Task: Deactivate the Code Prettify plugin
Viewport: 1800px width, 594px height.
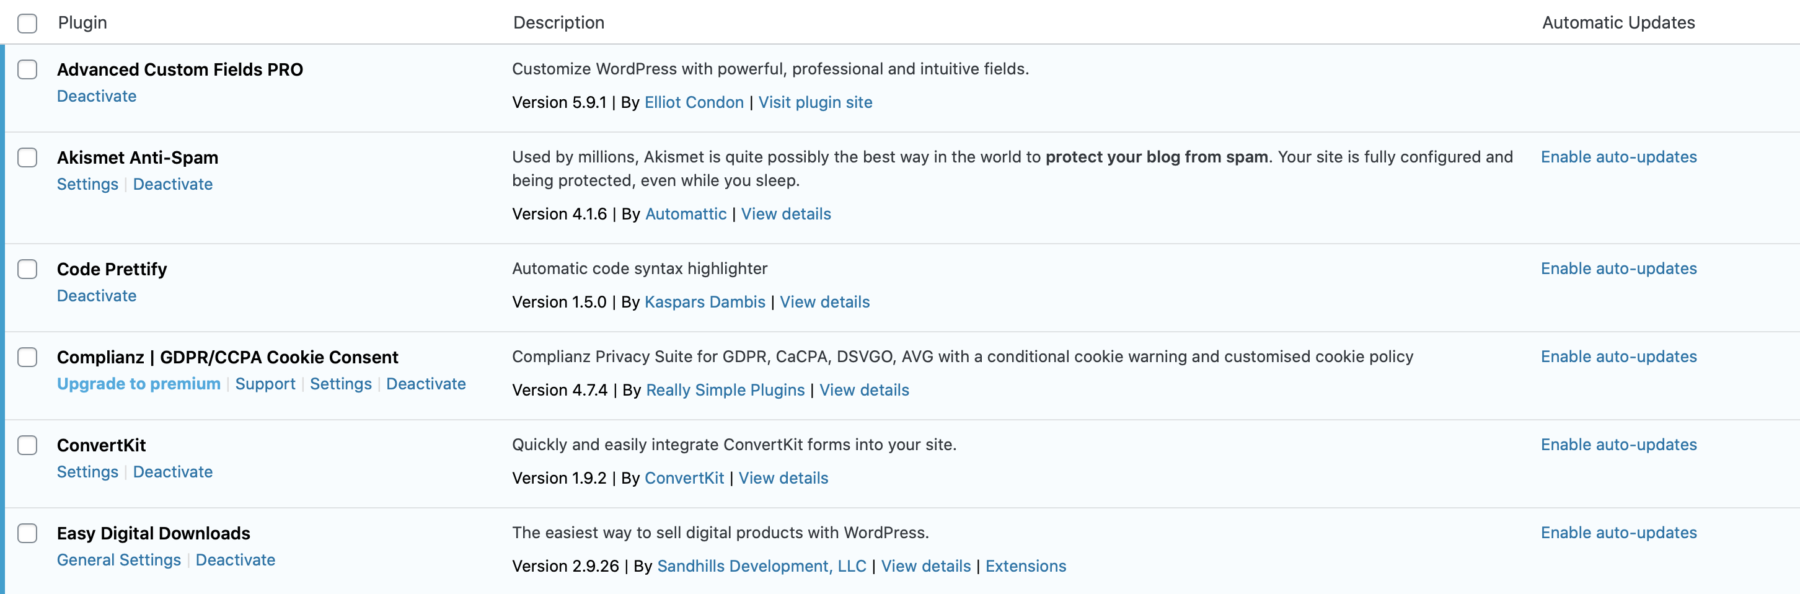Action: click(x=97, y=296)
